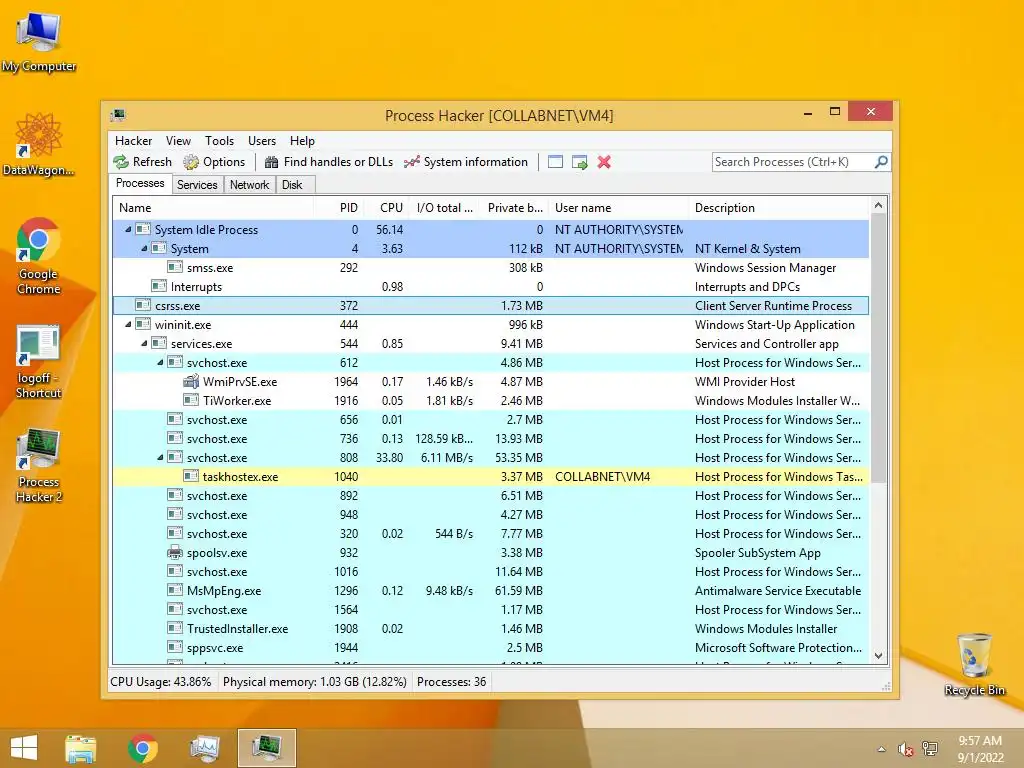Select the taskhostex.exe row
This screenshot has width=1024, height=768.
491,477
